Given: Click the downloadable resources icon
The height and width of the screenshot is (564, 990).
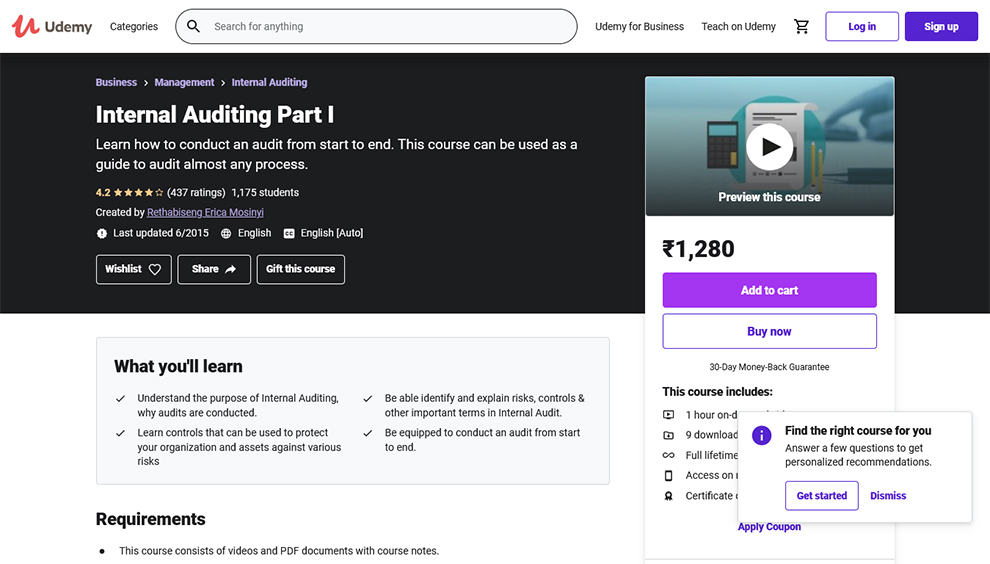Looking at the screenshot, I should 668,435.
